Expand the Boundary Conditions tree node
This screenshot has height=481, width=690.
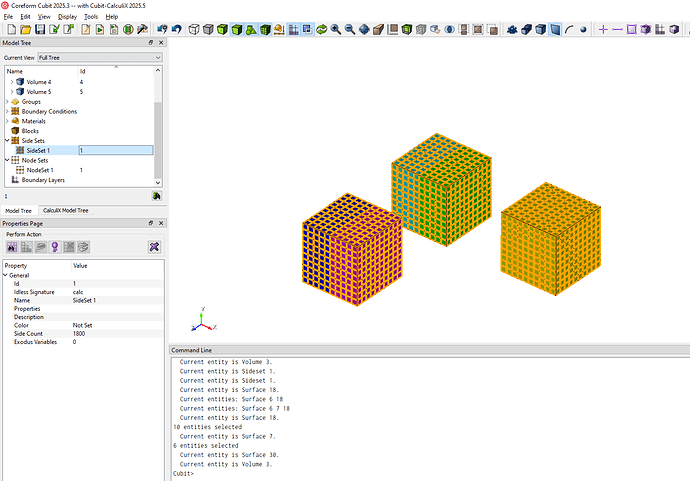[7, 111]
